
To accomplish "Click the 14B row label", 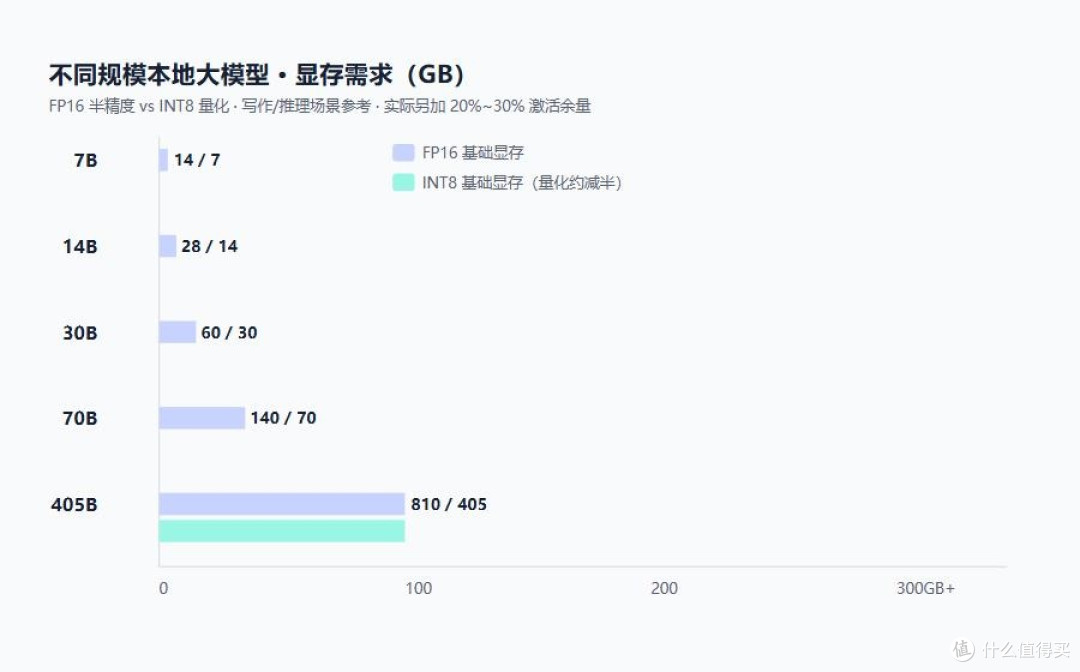I will 80,246.
